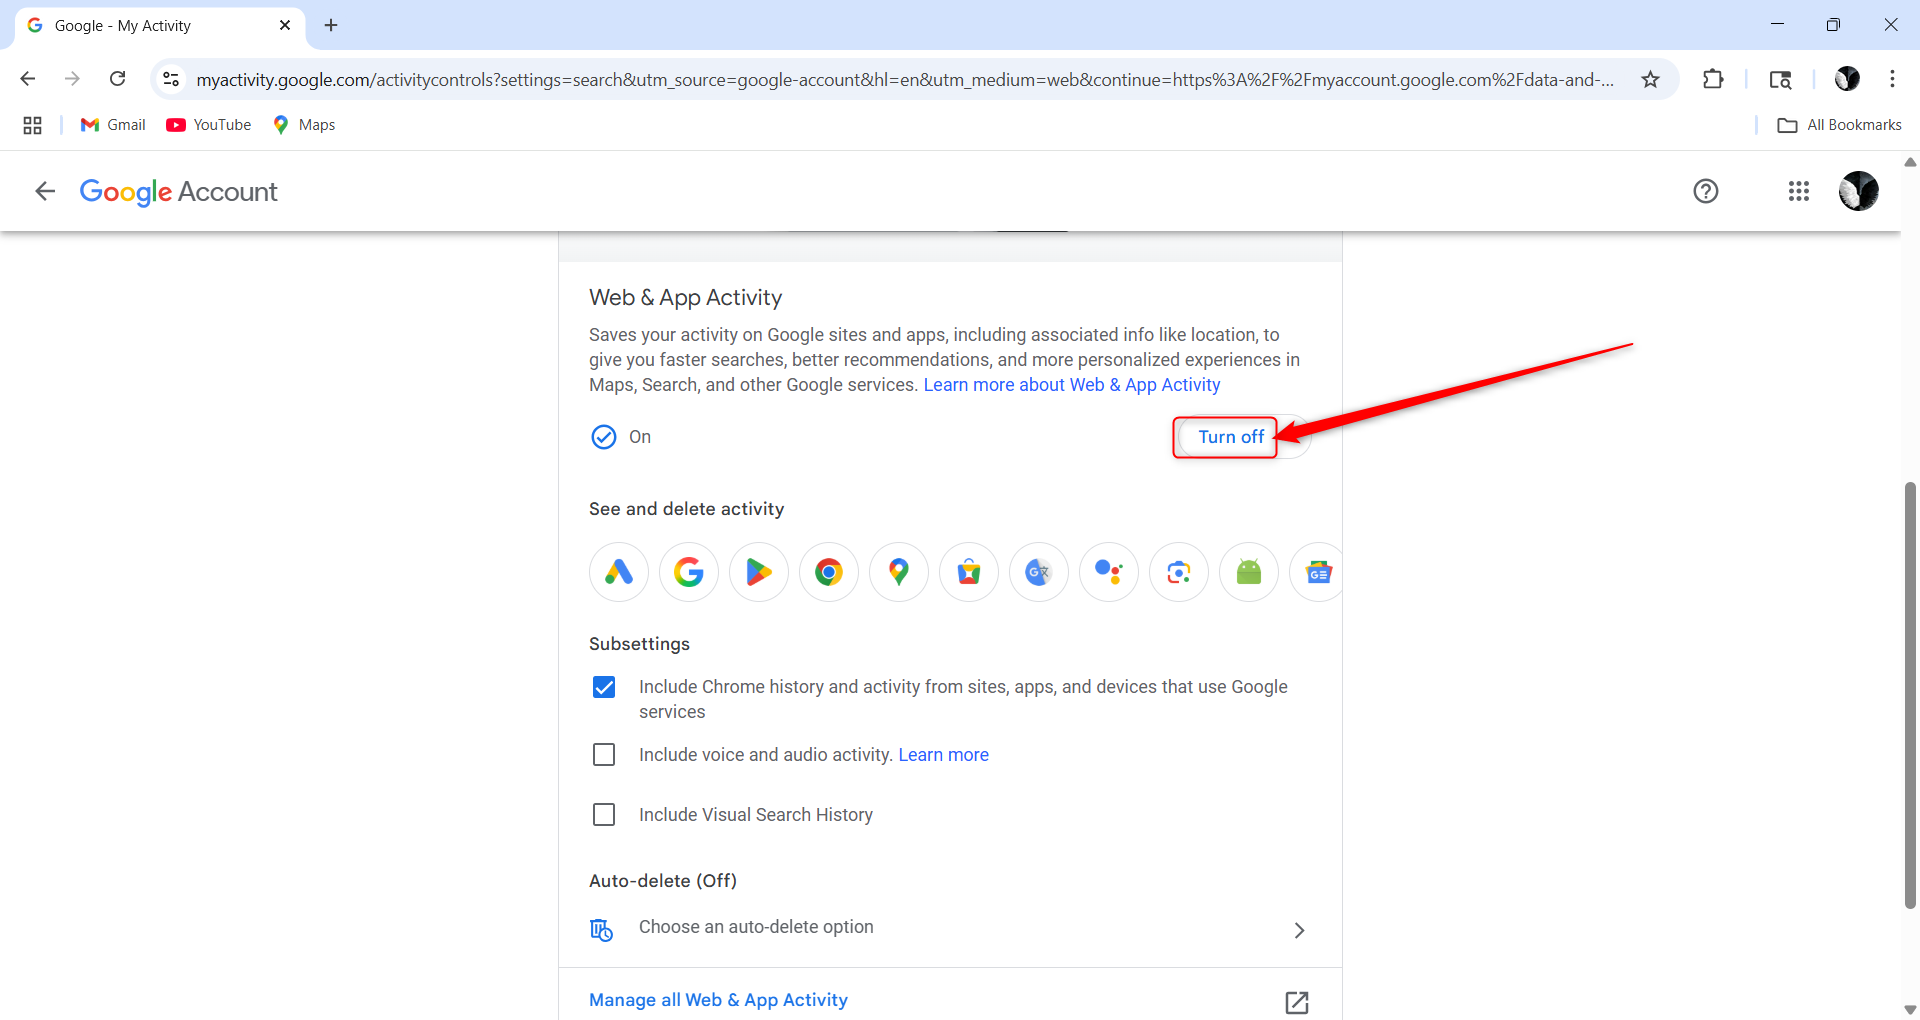Open Google Maps activity icon

click(x=899, y=572)
